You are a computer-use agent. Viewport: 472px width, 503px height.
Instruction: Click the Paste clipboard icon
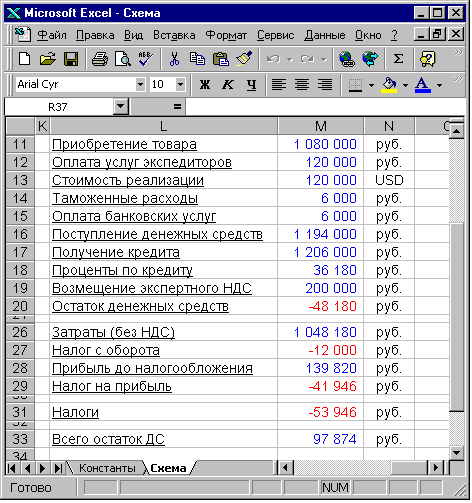pyautogui.click(x=221, y=59)
